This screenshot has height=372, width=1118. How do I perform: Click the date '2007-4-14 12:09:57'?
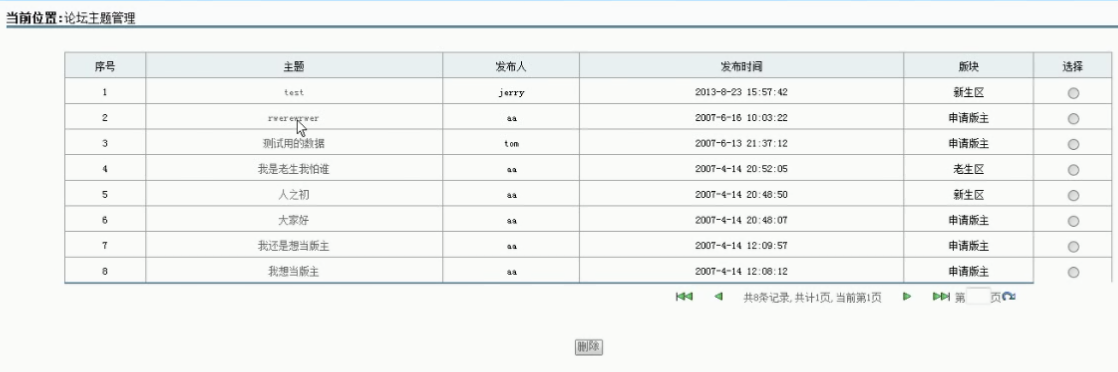(x=741, y=247)
